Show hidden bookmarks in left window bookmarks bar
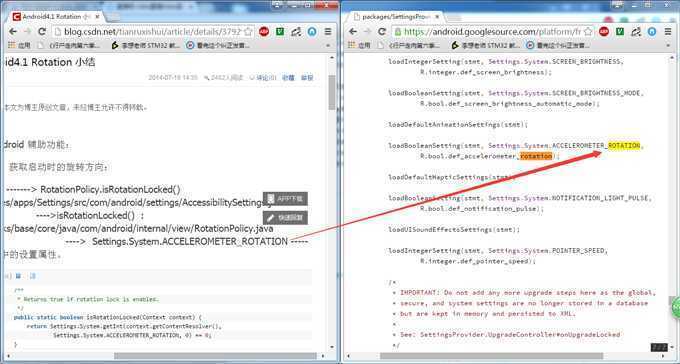This screenshot has width=680, height=364. tap(328, 45)
